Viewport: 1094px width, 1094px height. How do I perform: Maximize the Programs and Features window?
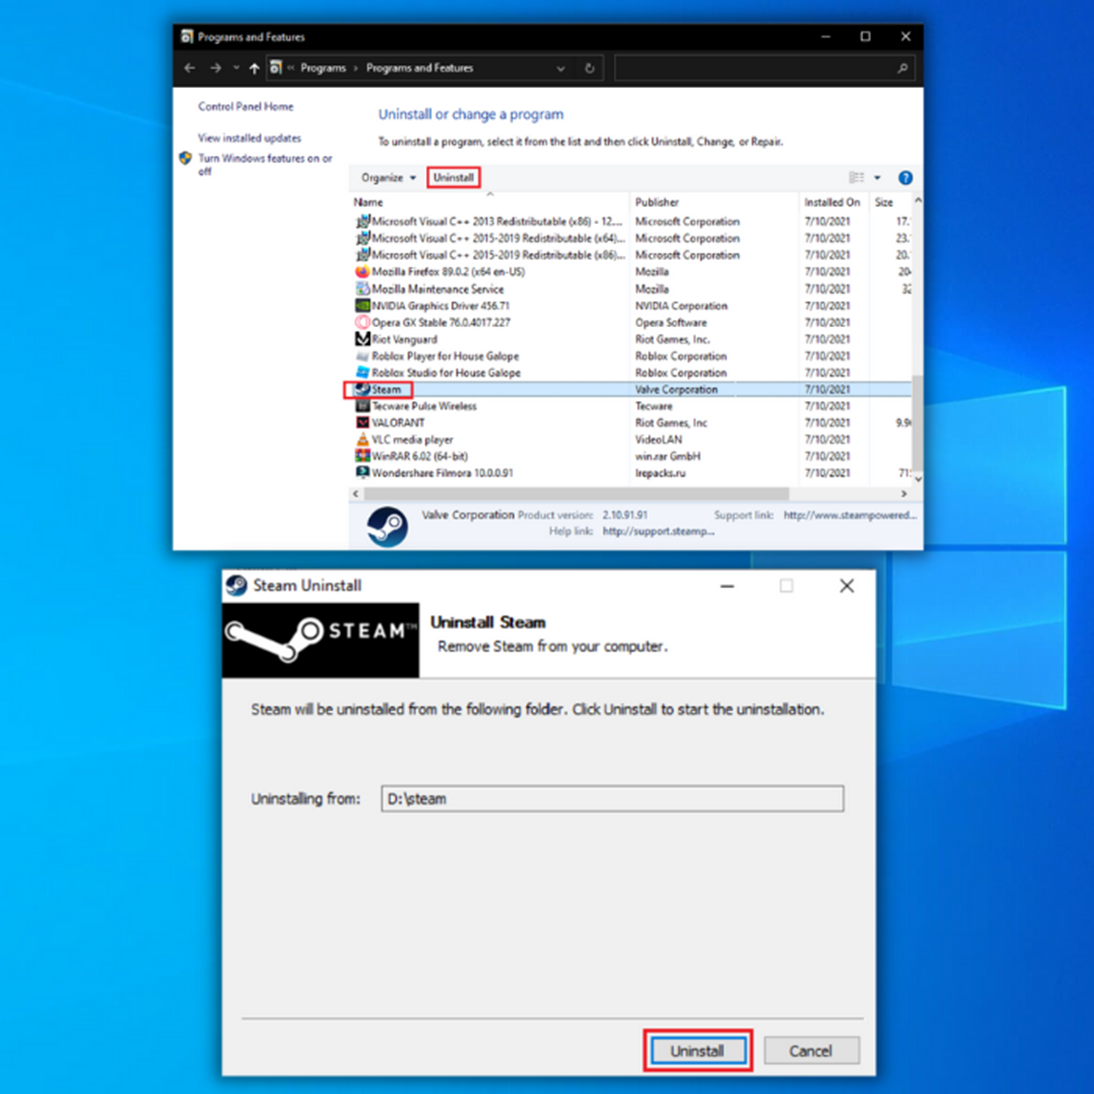[865, 36]
